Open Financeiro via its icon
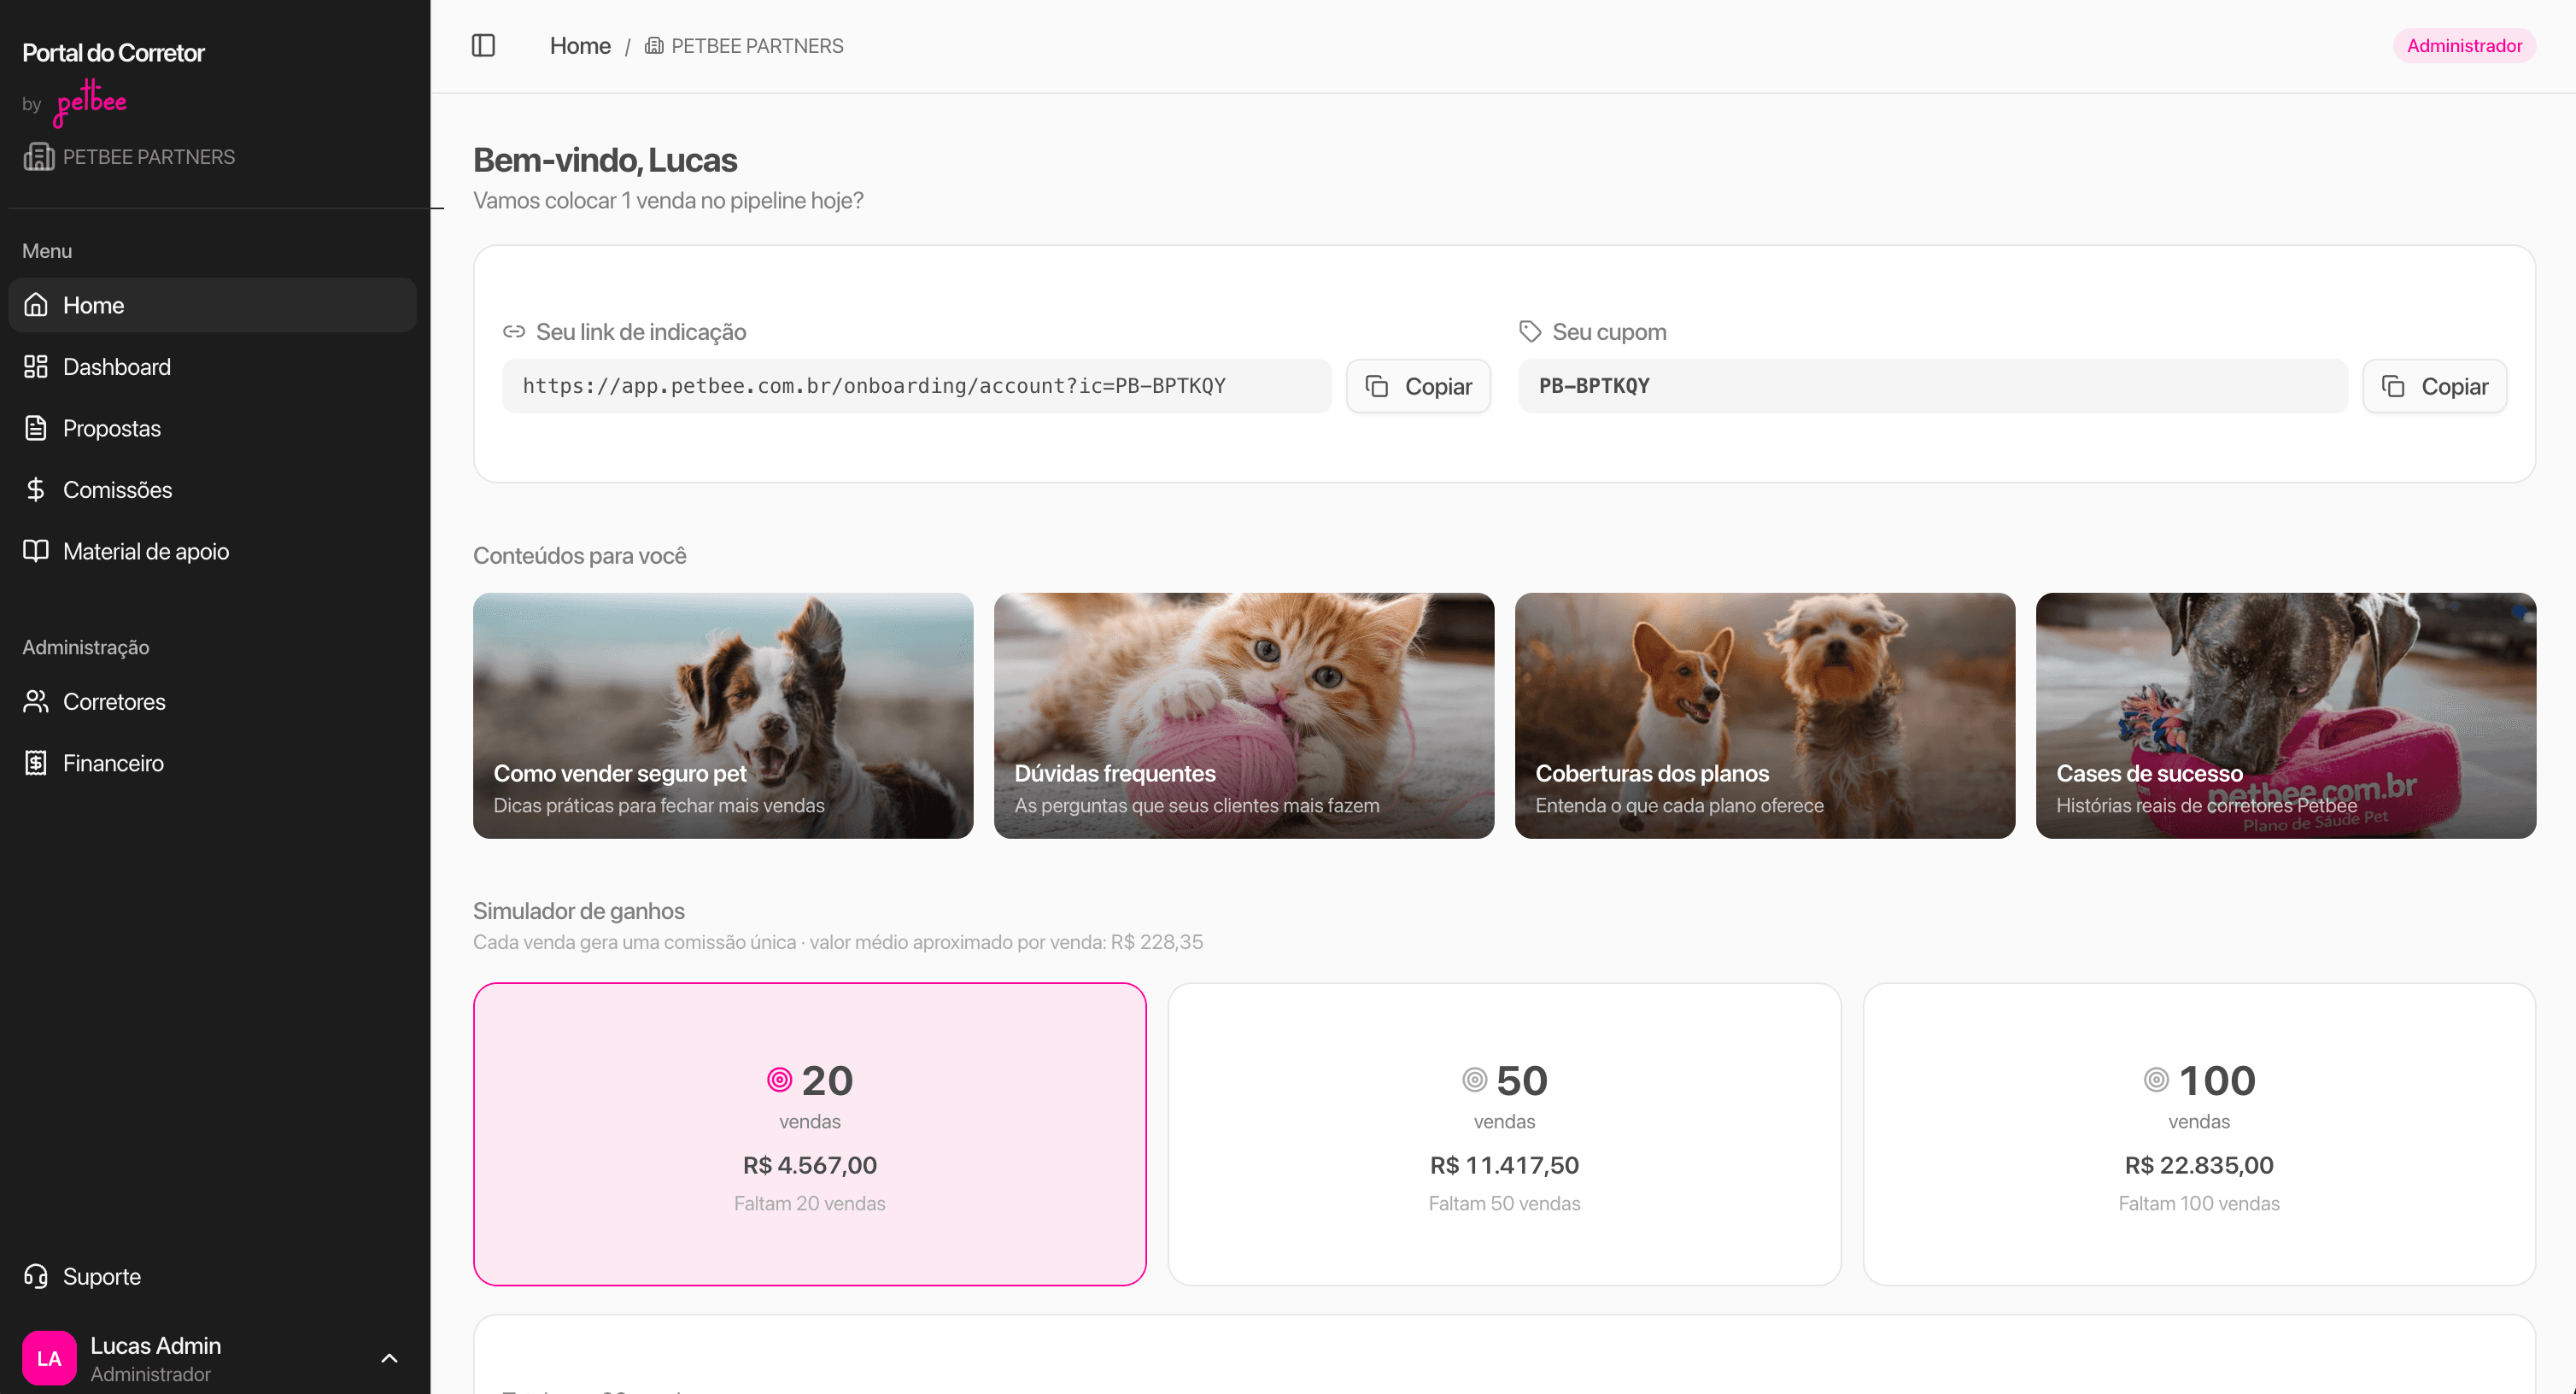 click(x=36, y=762)
